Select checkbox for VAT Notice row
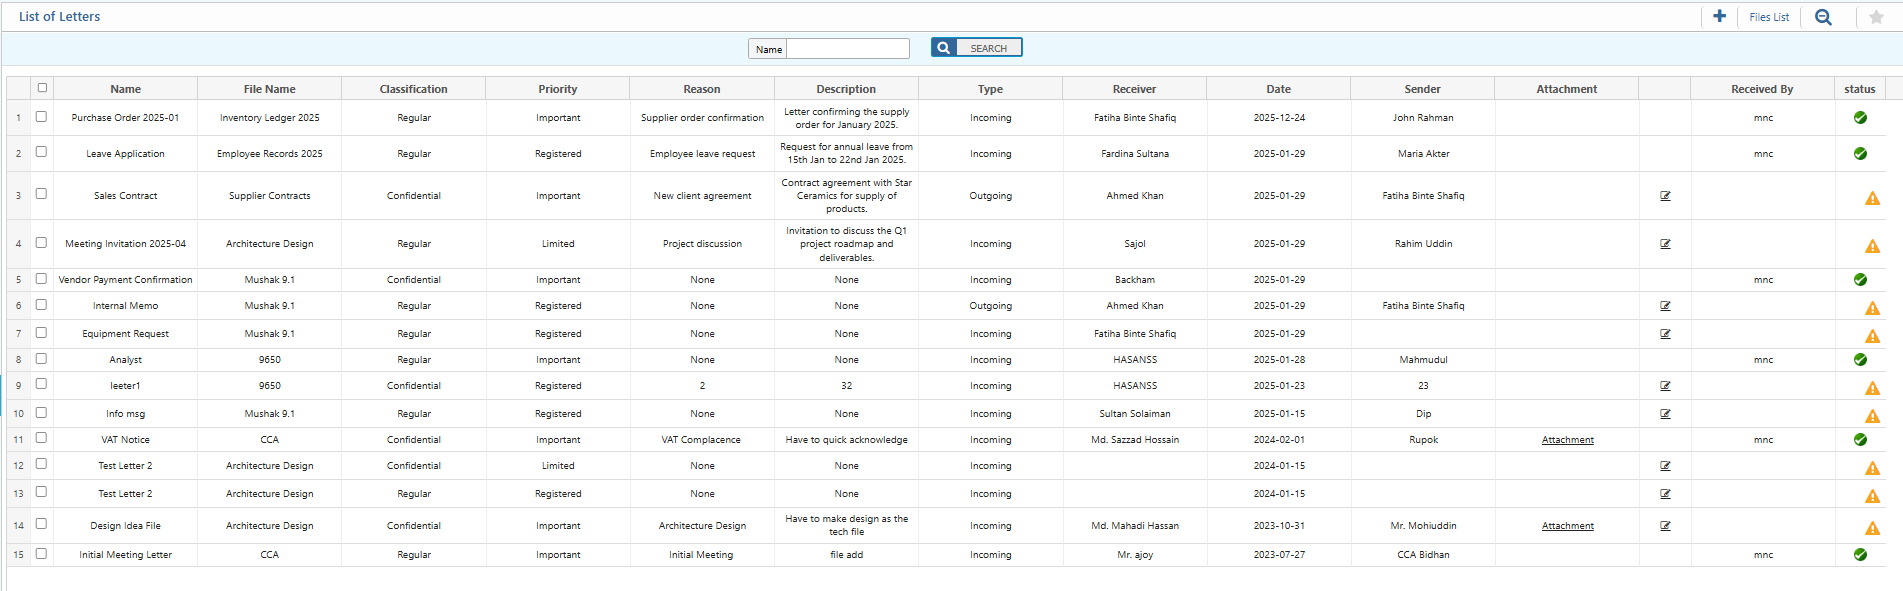Screen dimensions: 1903x591 click(x=41, y=438)
